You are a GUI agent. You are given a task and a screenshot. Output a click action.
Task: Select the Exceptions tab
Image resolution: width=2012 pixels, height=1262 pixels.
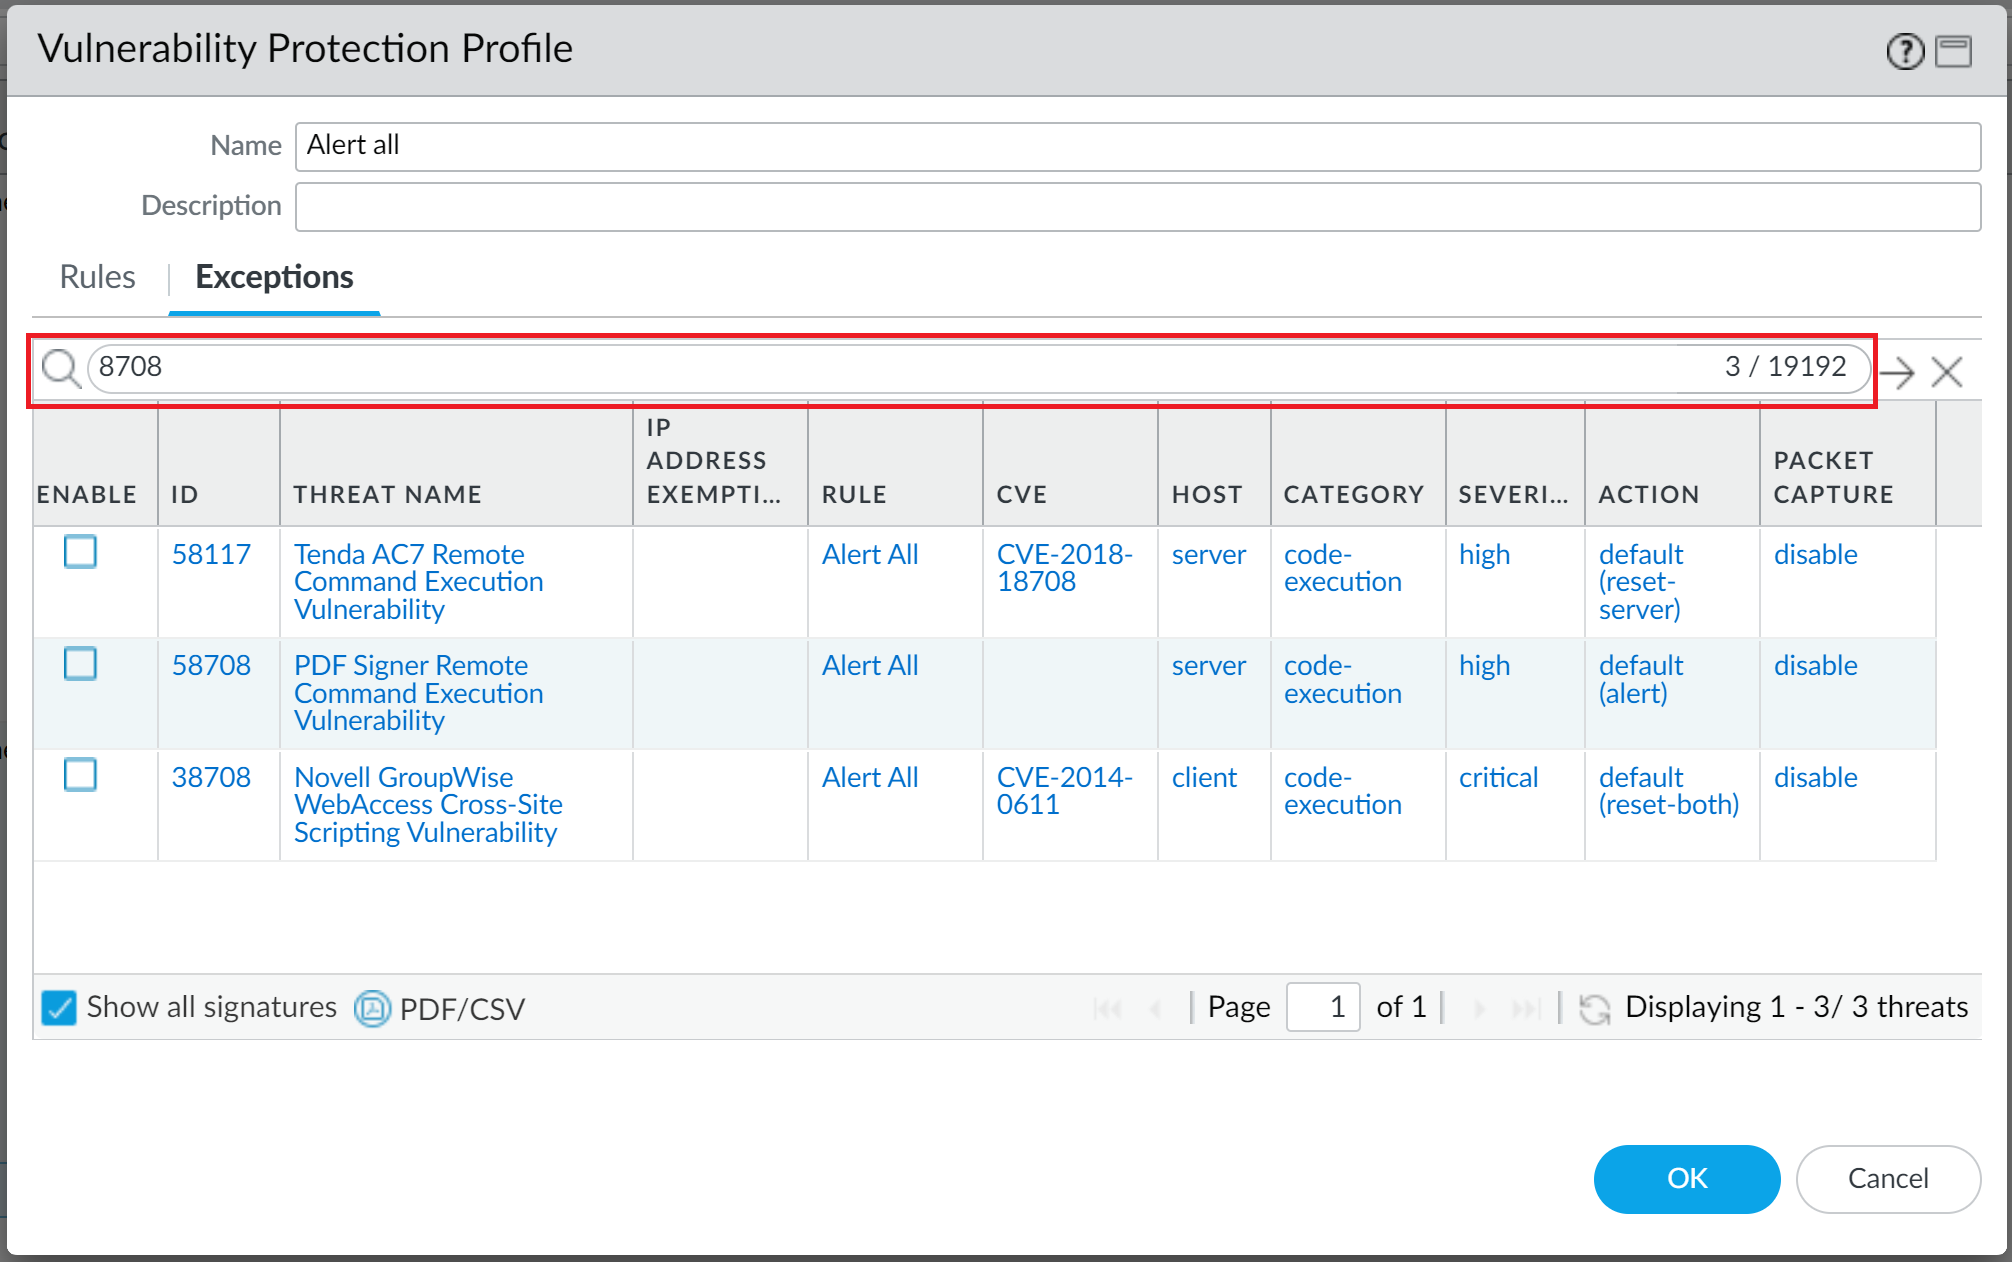tap(274, 277)
